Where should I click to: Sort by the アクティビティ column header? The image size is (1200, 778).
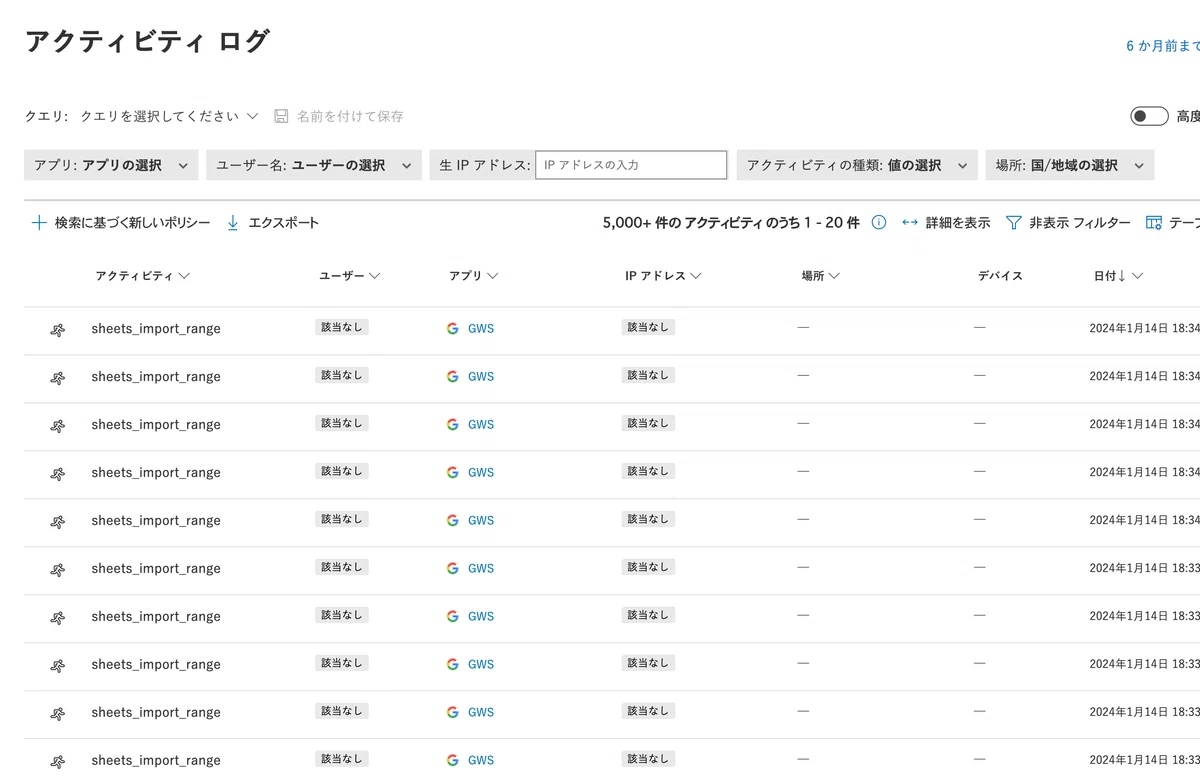click(143, 276)
